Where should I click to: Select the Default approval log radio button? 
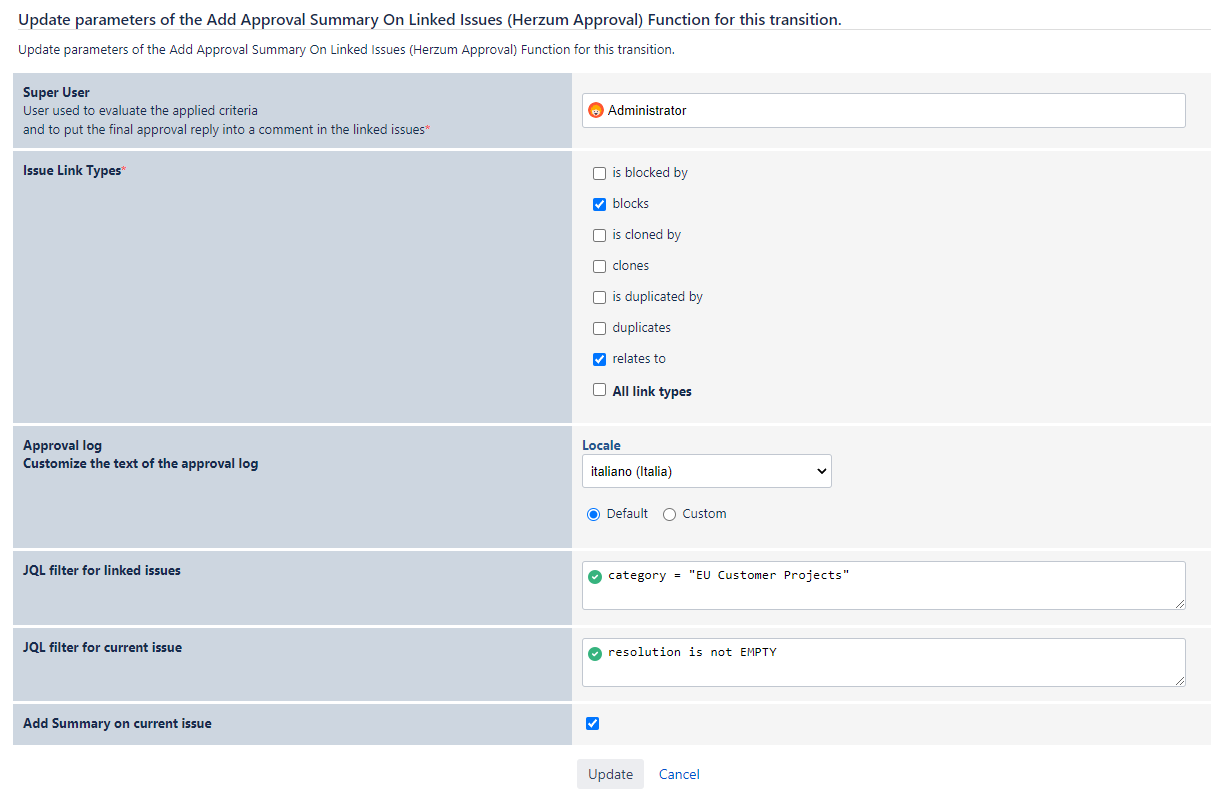click(594, 514)
